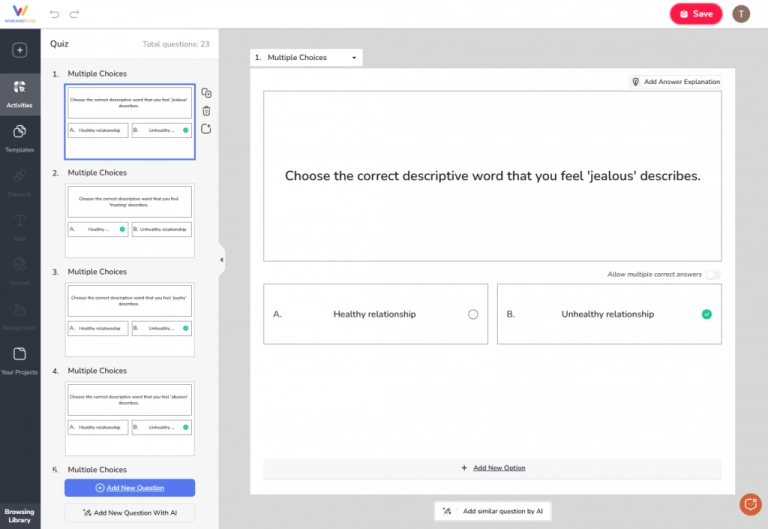Image resolution: width=768 pixels, height=529 pixels.
Task: Collapse the quiz panel with the arrow handle
Action: 221,260
